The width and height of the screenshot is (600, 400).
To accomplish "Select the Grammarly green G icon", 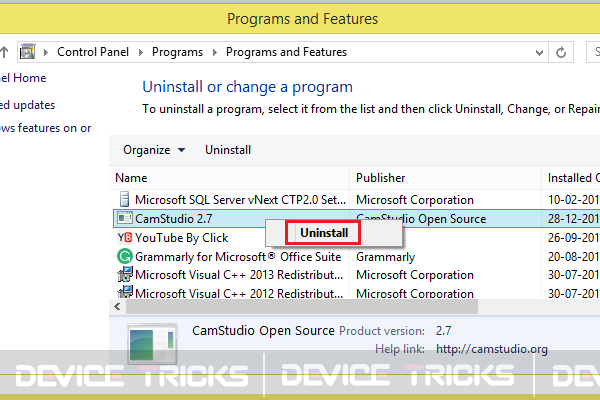I will (125, 256).
